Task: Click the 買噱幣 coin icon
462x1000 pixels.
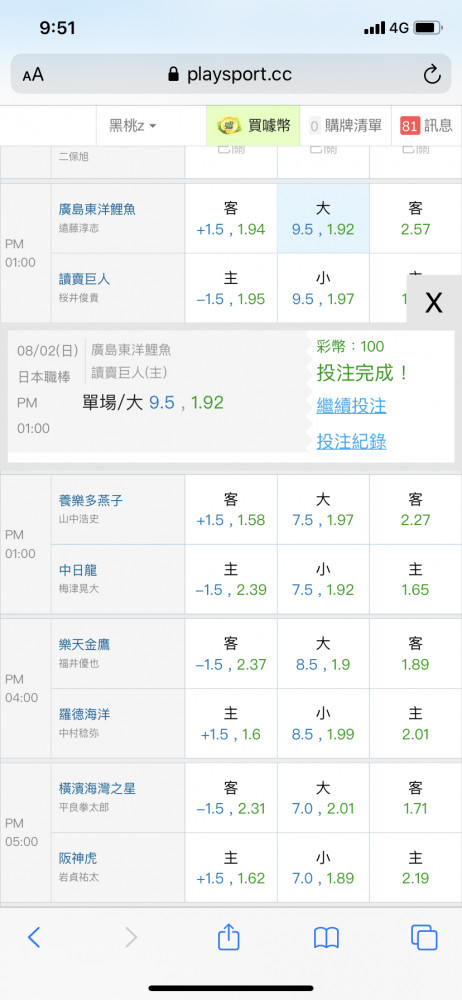Action: [227, 126]
